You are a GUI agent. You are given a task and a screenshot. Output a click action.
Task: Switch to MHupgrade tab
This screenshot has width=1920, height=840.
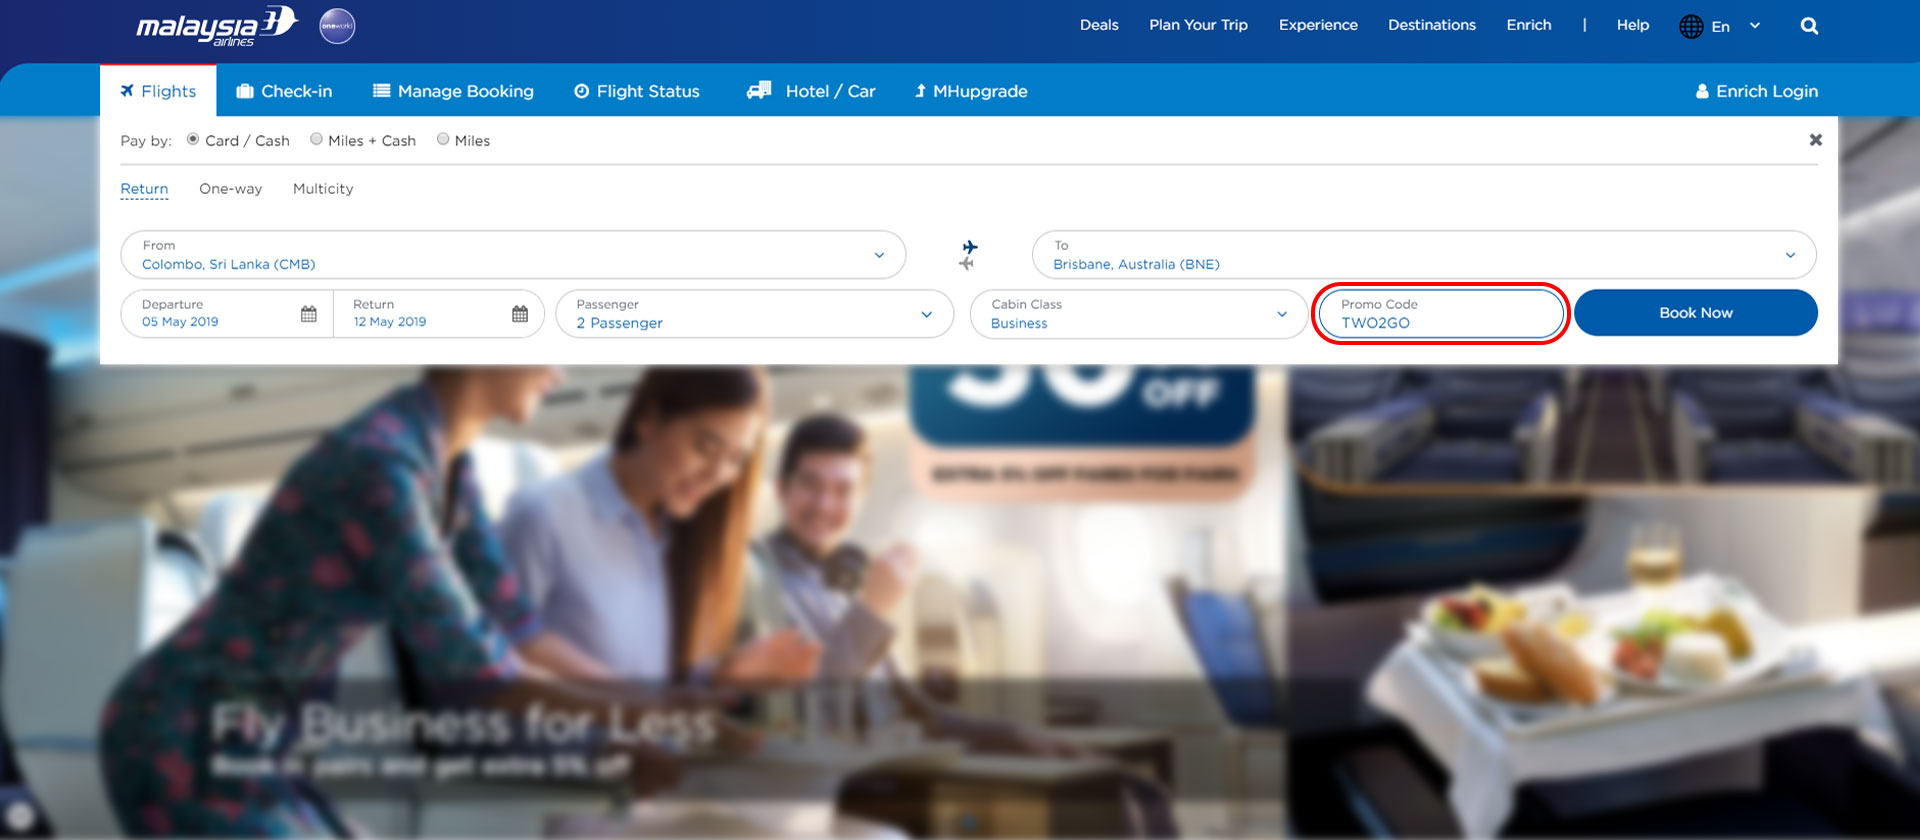click(x=971, y=91)
